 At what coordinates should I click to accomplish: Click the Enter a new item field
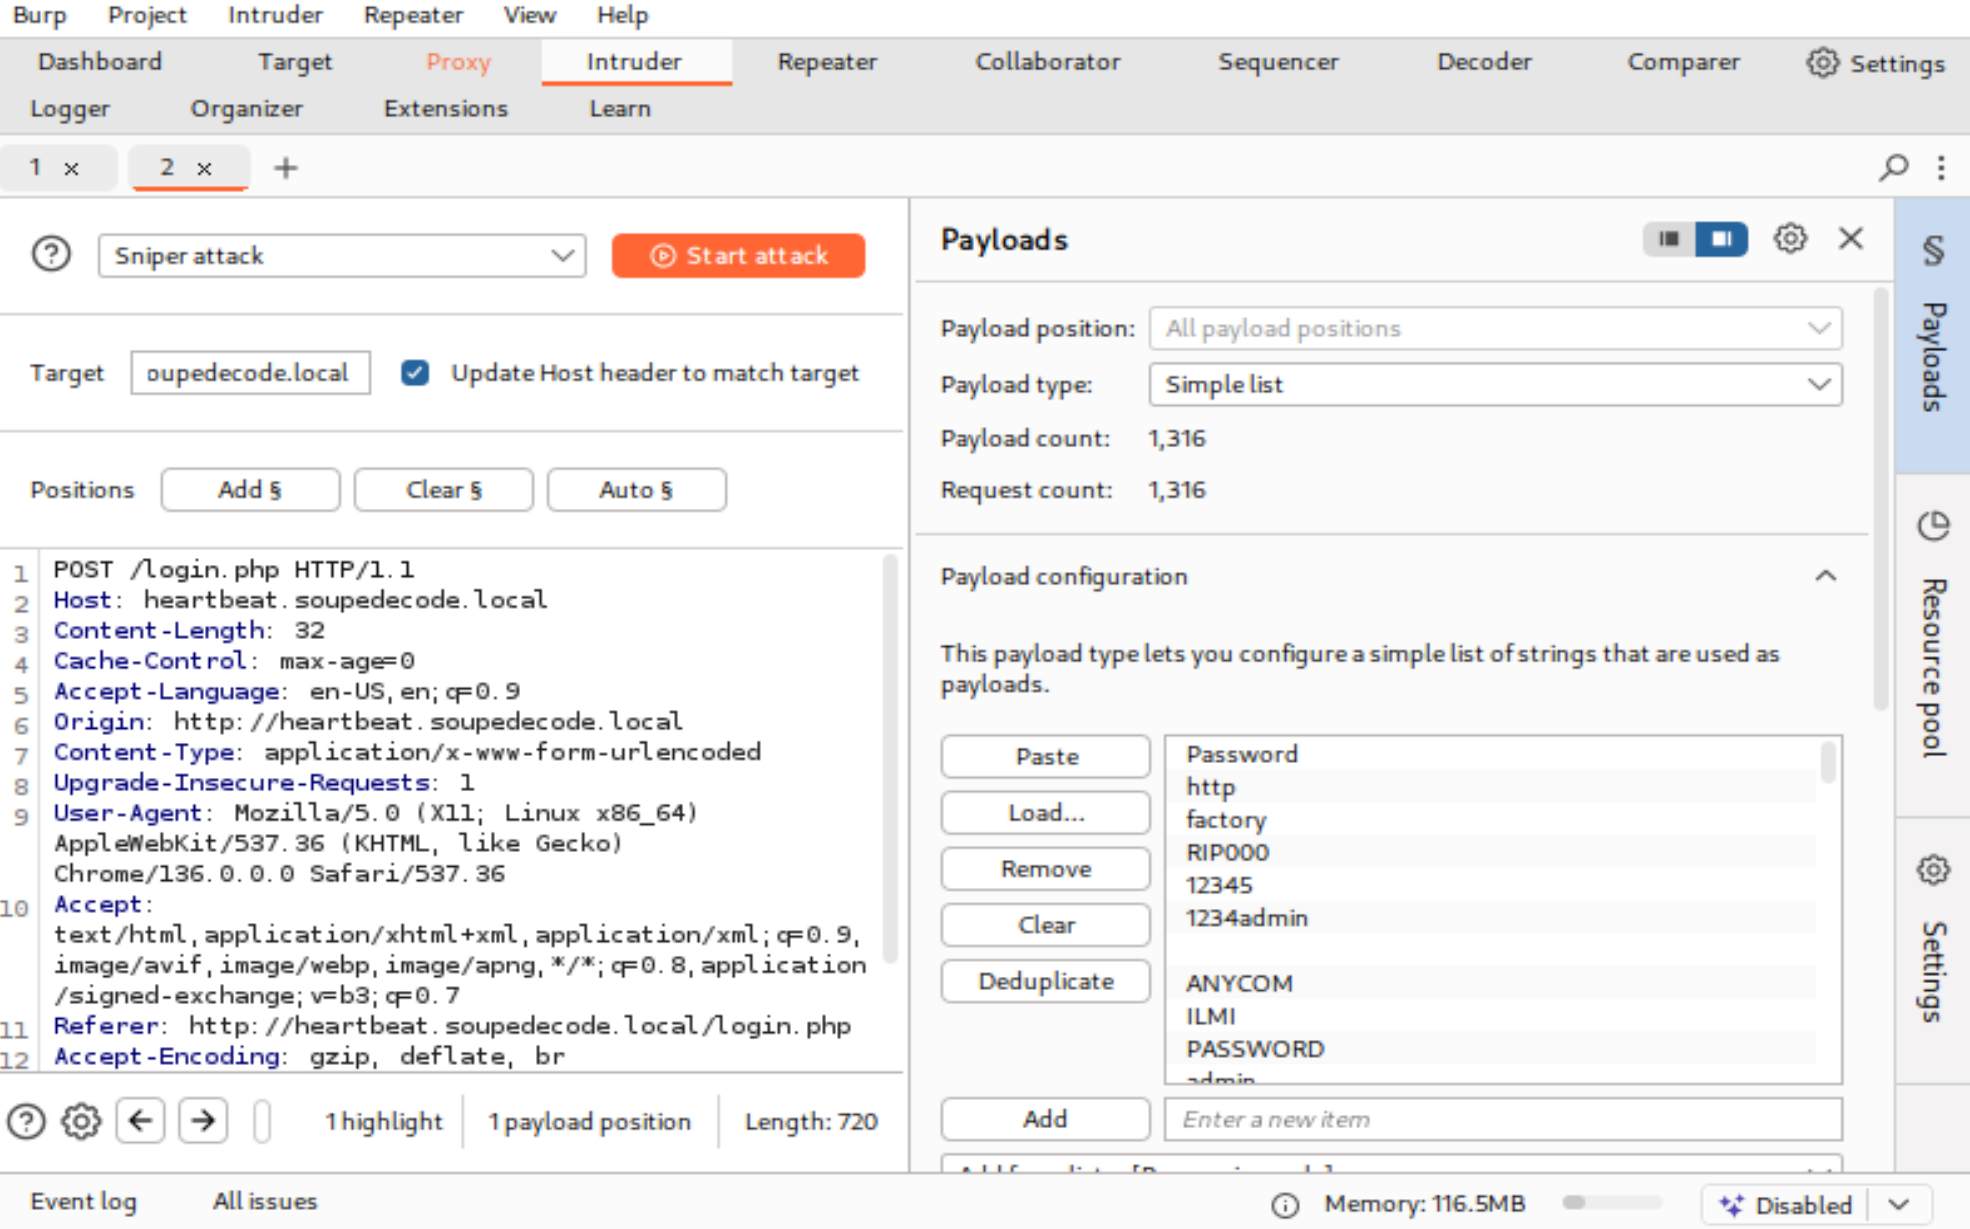coord(1503,1119)
